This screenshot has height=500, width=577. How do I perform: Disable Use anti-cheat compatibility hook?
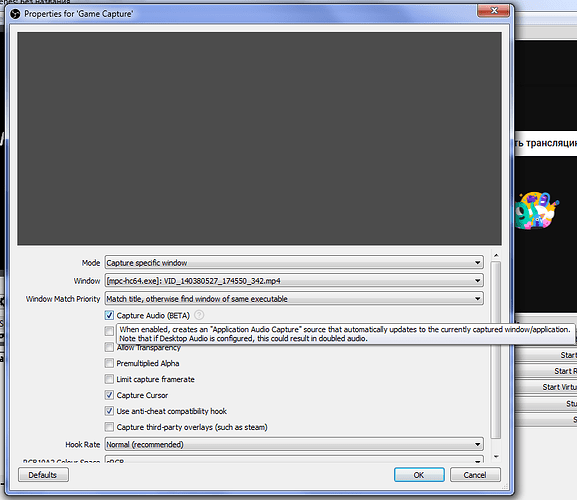point(109,411)
